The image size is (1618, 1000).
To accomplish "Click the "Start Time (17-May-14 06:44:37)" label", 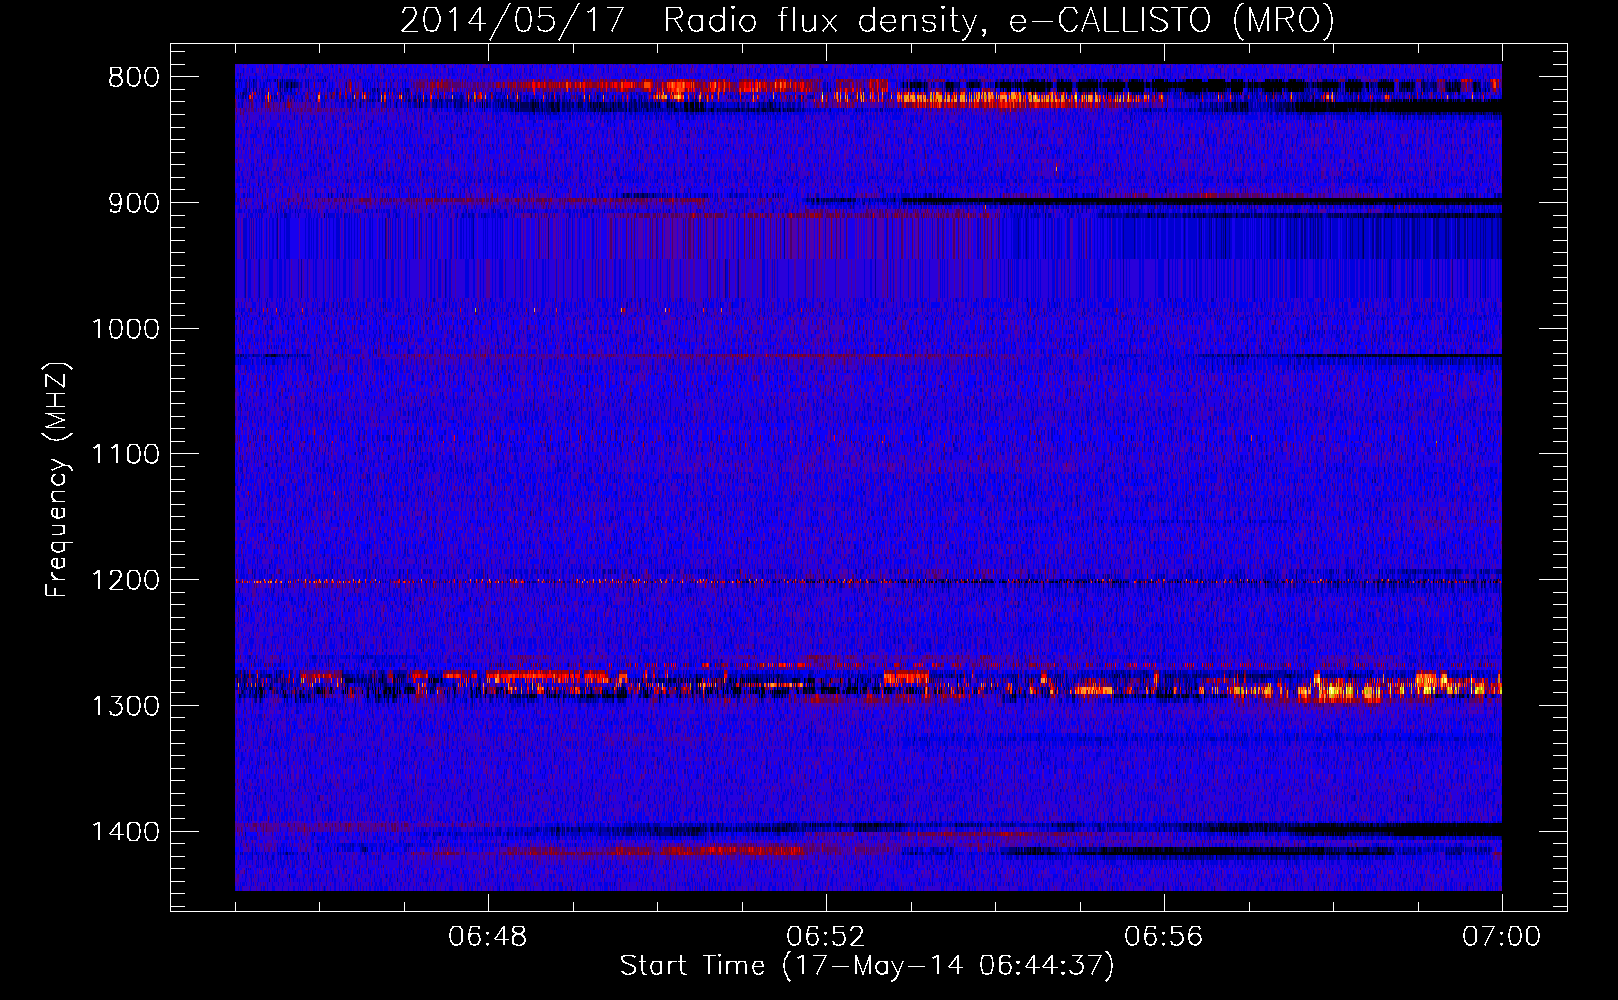I will click(x=866, y=966).
